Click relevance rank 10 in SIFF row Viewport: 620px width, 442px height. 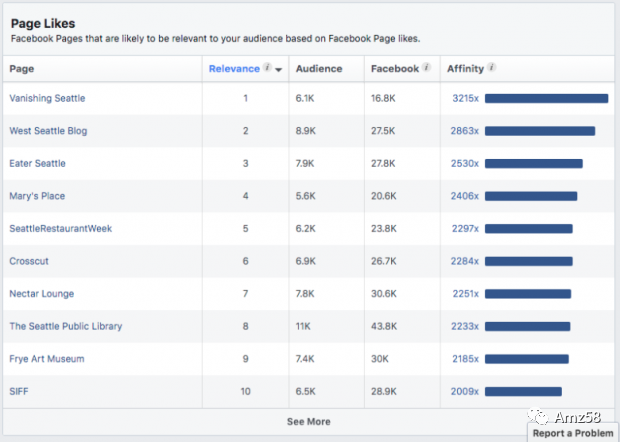click(246, 391)
